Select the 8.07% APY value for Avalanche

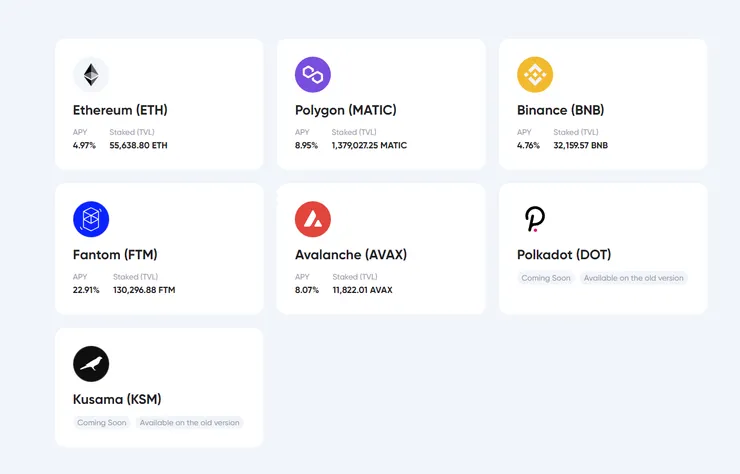tap(307, 290)
